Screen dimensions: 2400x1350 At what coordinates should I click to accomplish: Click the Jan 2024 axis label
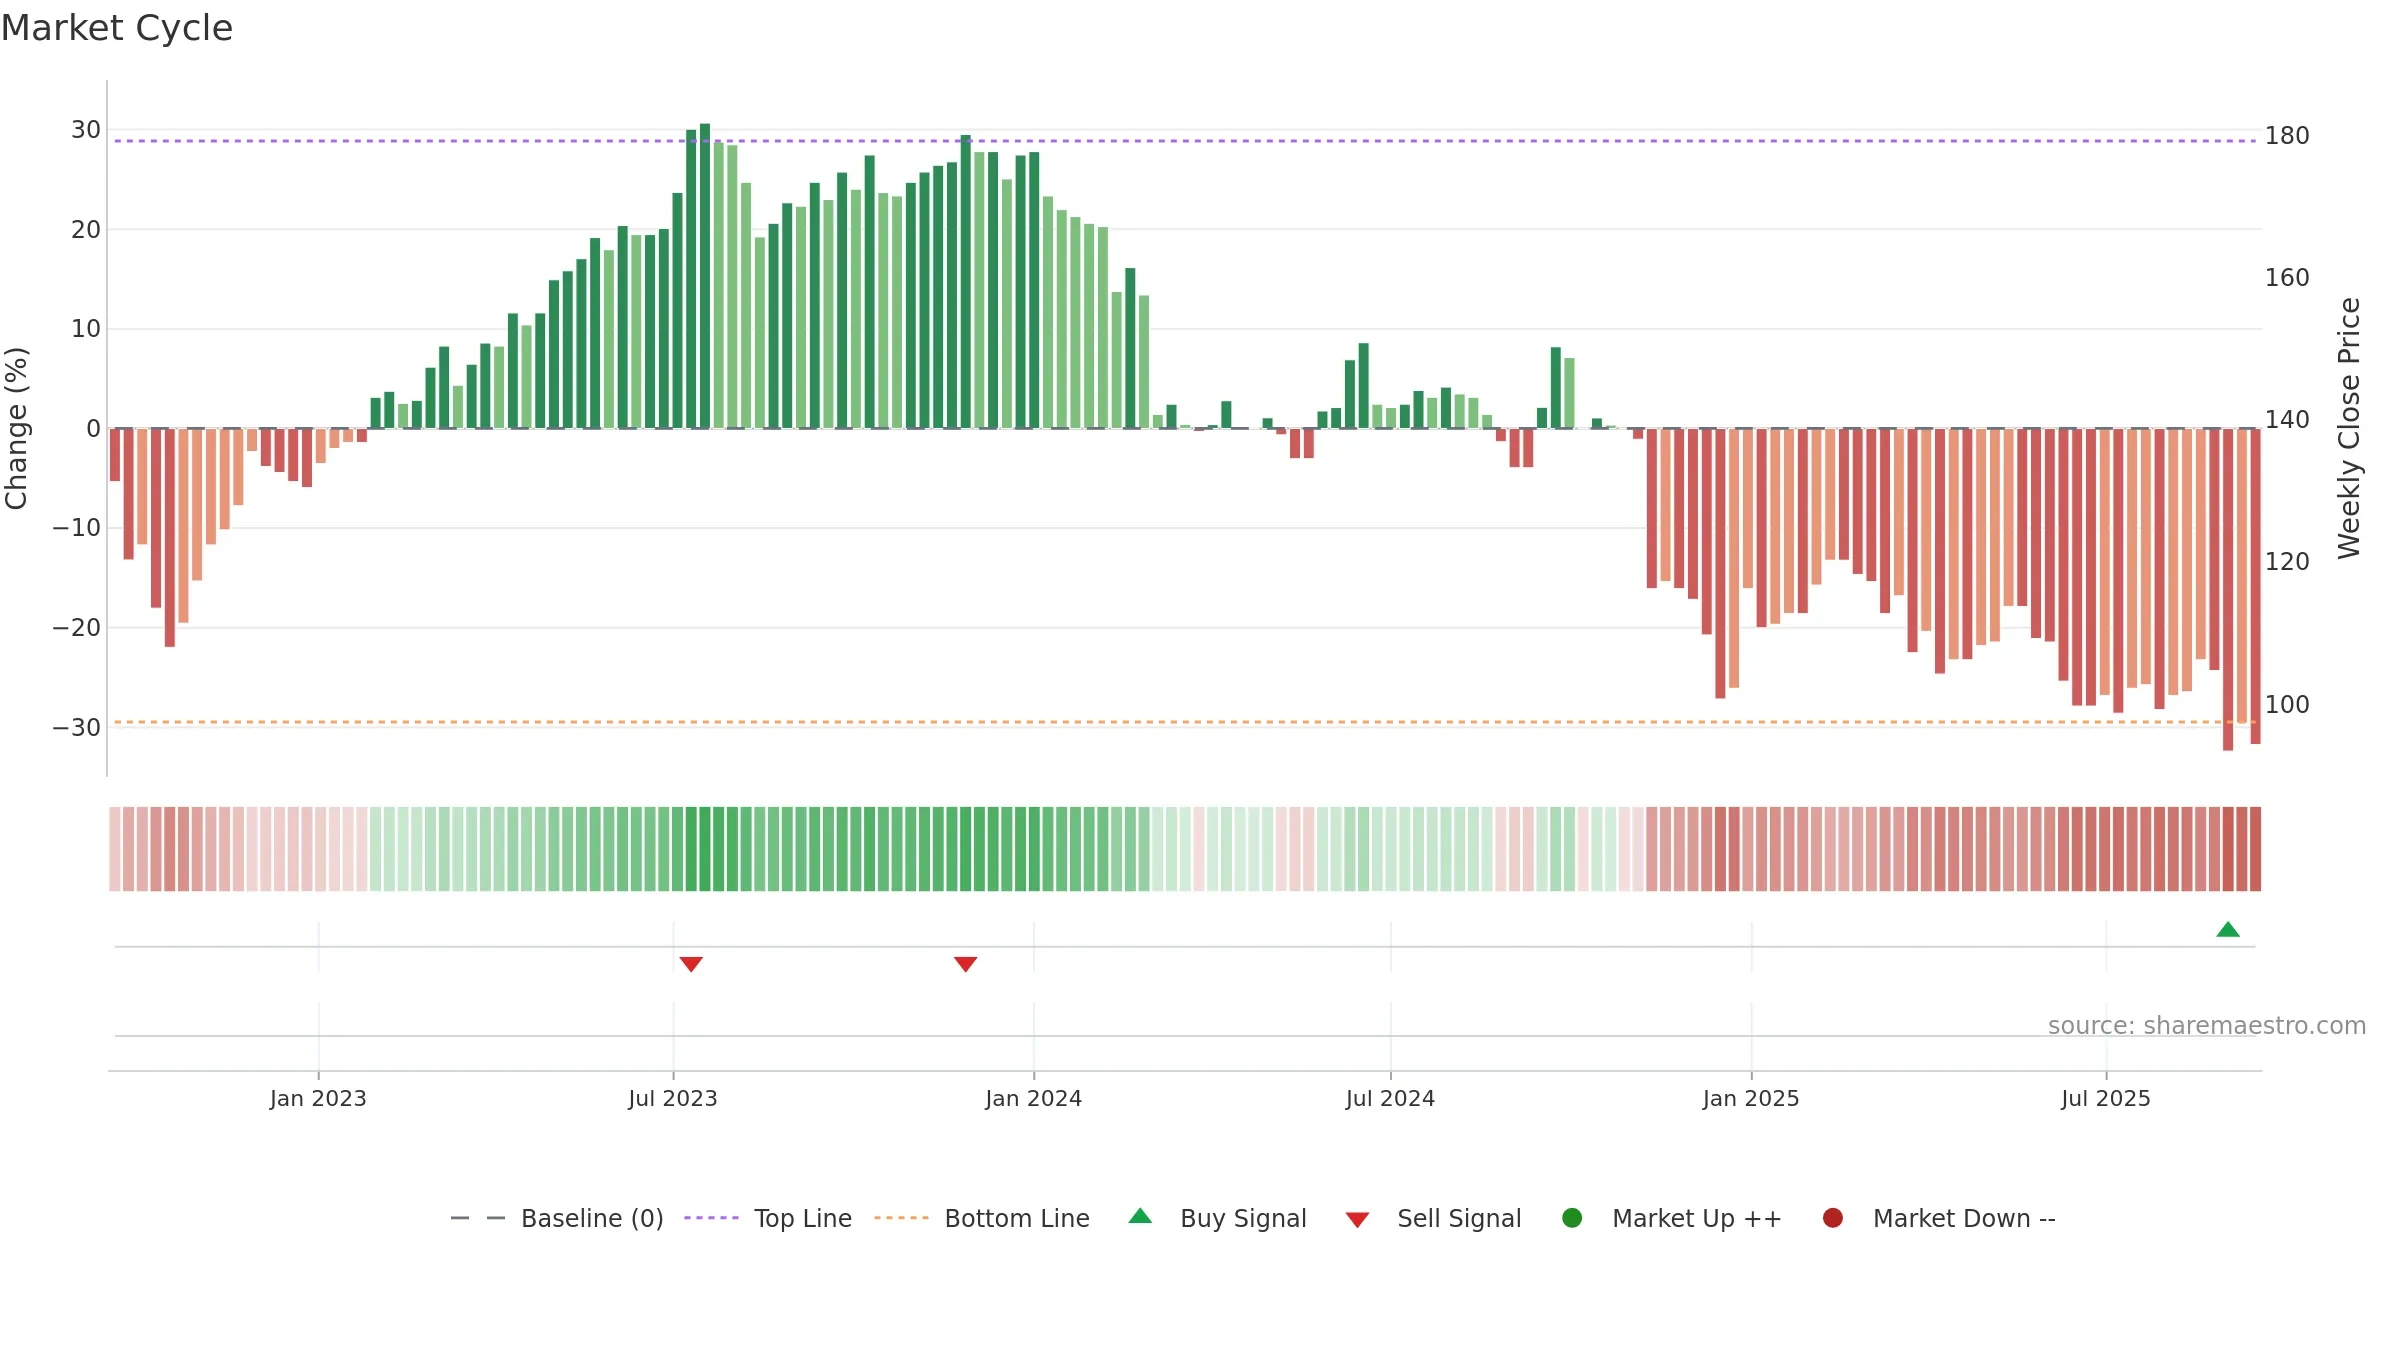click(x=1033, y=1099)
